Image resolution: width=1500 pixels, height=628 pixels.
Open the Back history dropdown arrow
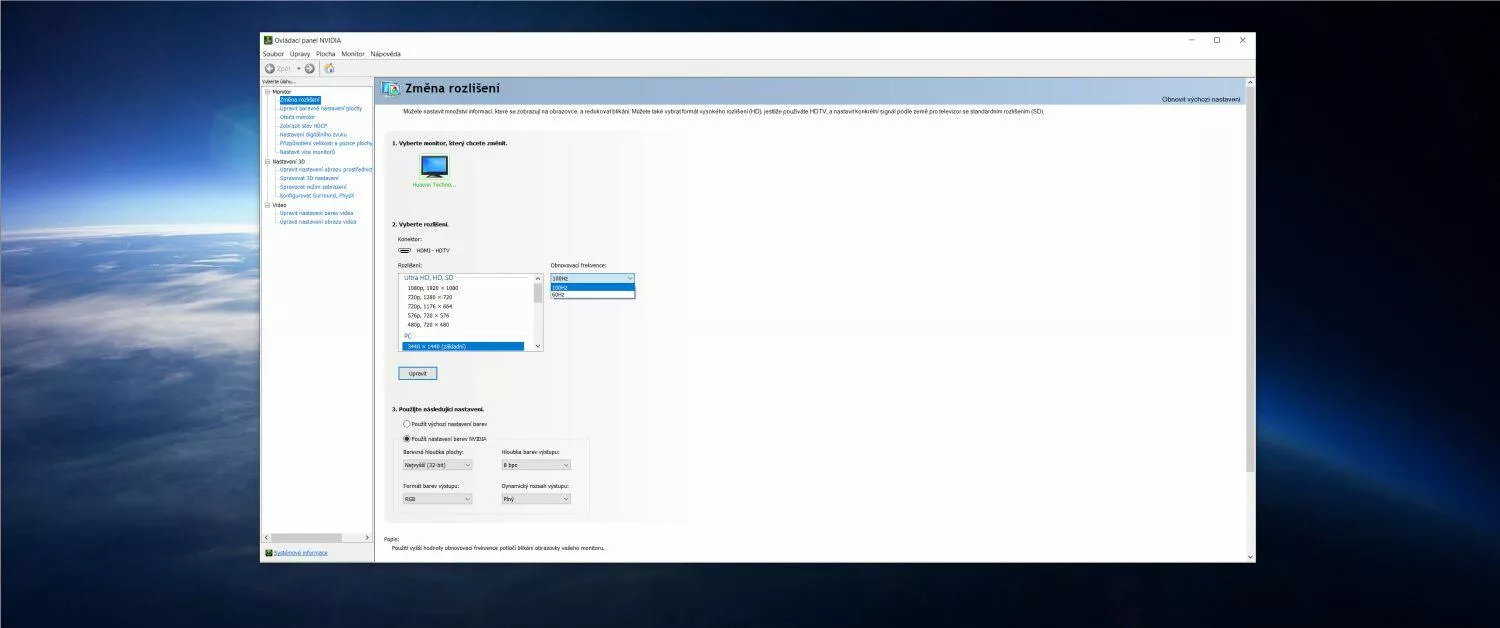click(x=298, y=68)
